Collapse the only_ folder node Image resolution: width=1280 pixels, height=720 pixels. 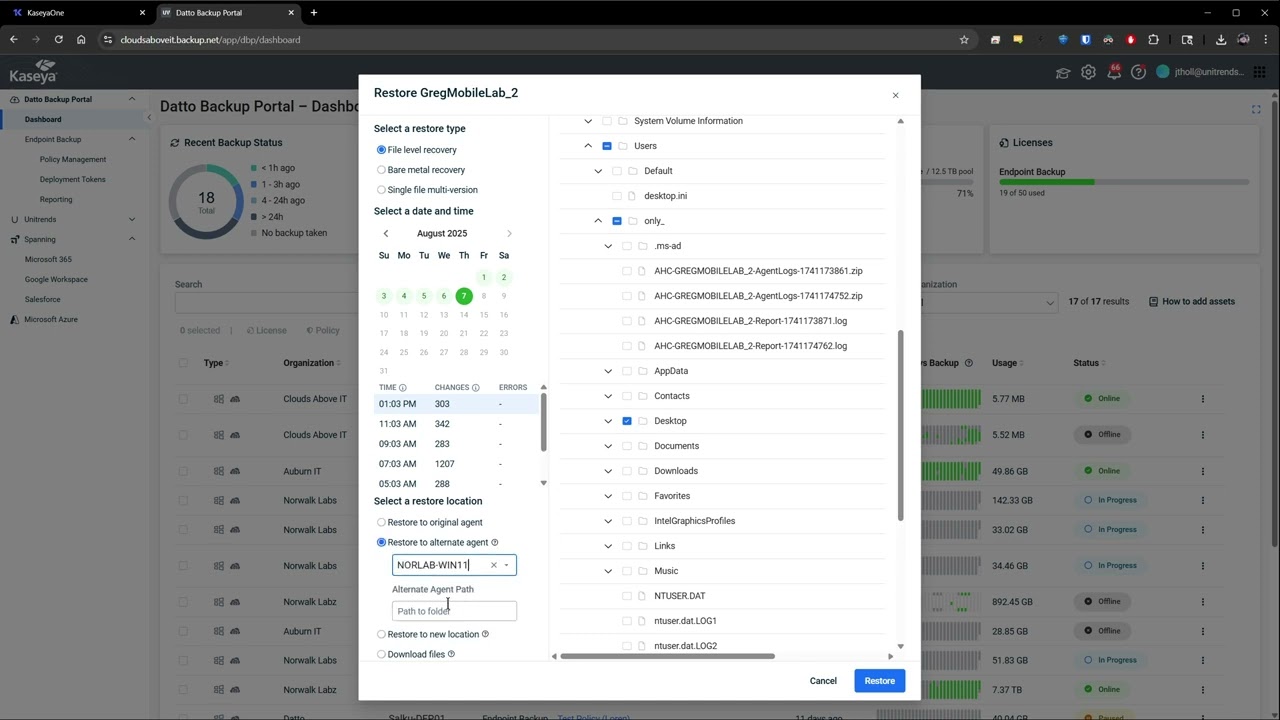[598, 221]
